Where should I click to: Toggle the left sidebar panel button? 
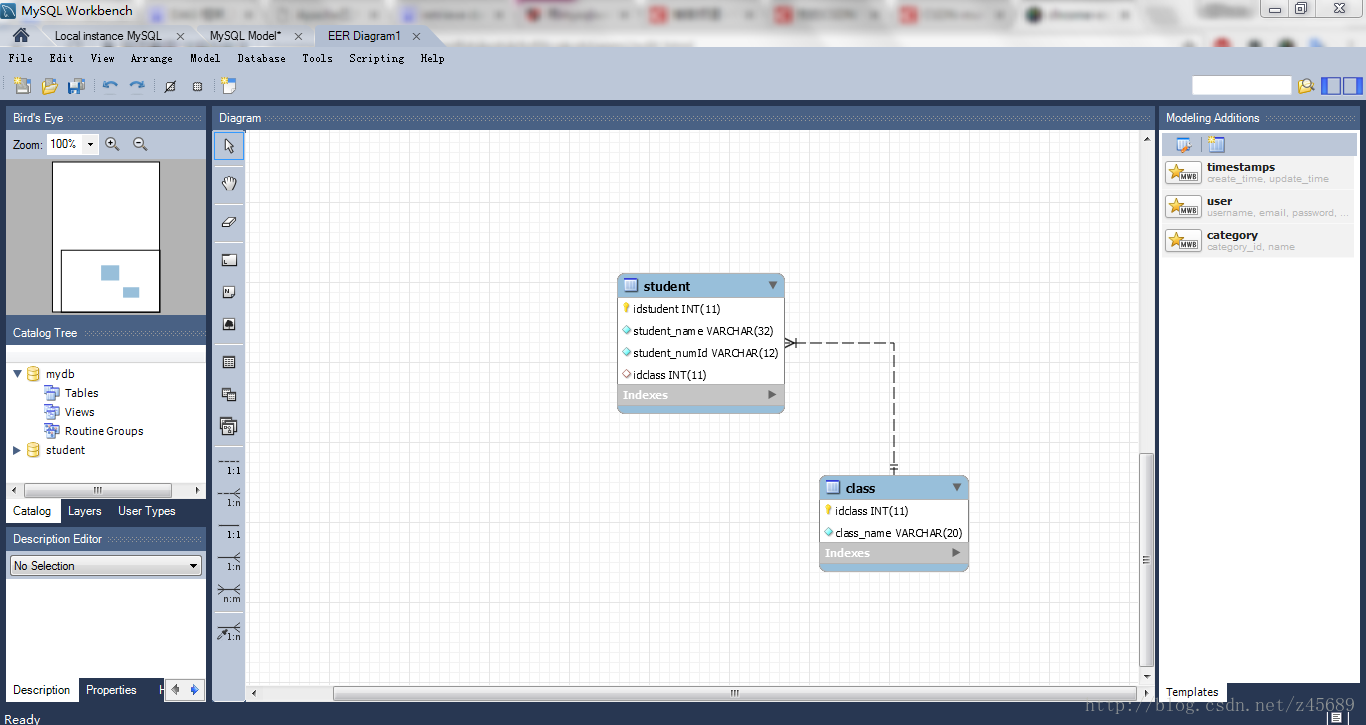pos(1331,86)
